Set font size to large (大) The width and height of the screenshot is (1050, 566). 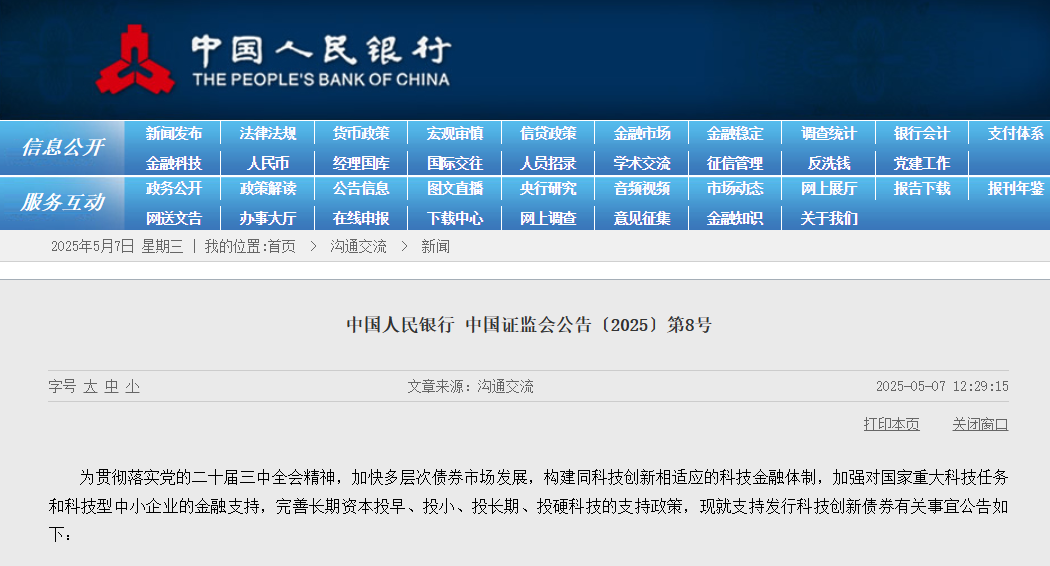point(90,386)
